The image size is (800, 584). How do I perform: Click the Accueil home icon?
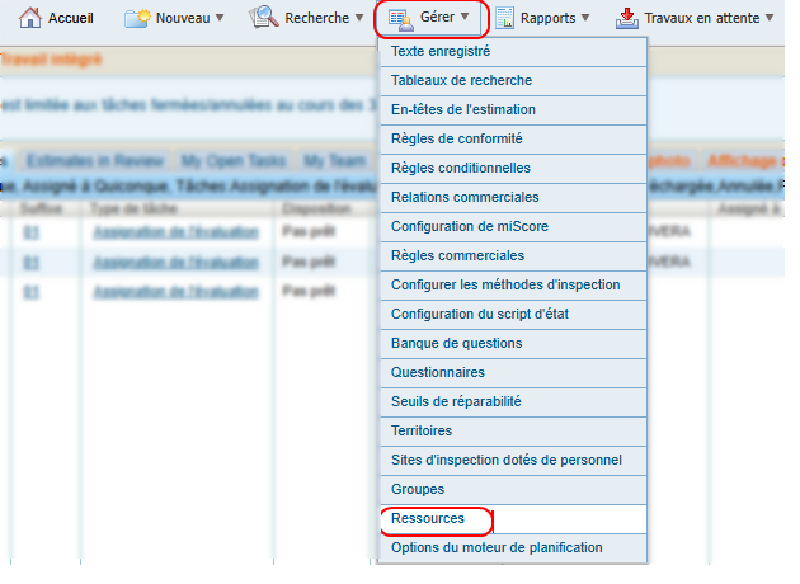(31, 18)
